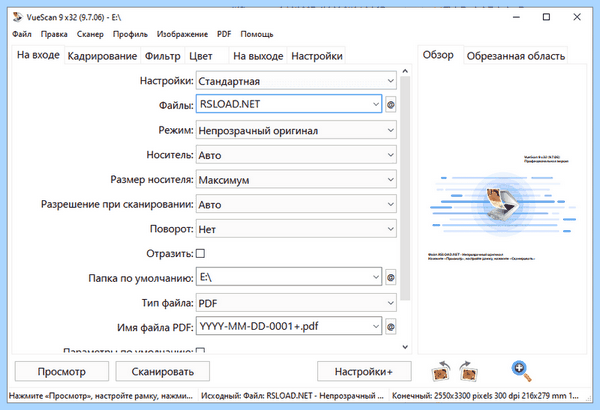Open the PDF menu
The image size is (600, 410).
tap(224, 34)
